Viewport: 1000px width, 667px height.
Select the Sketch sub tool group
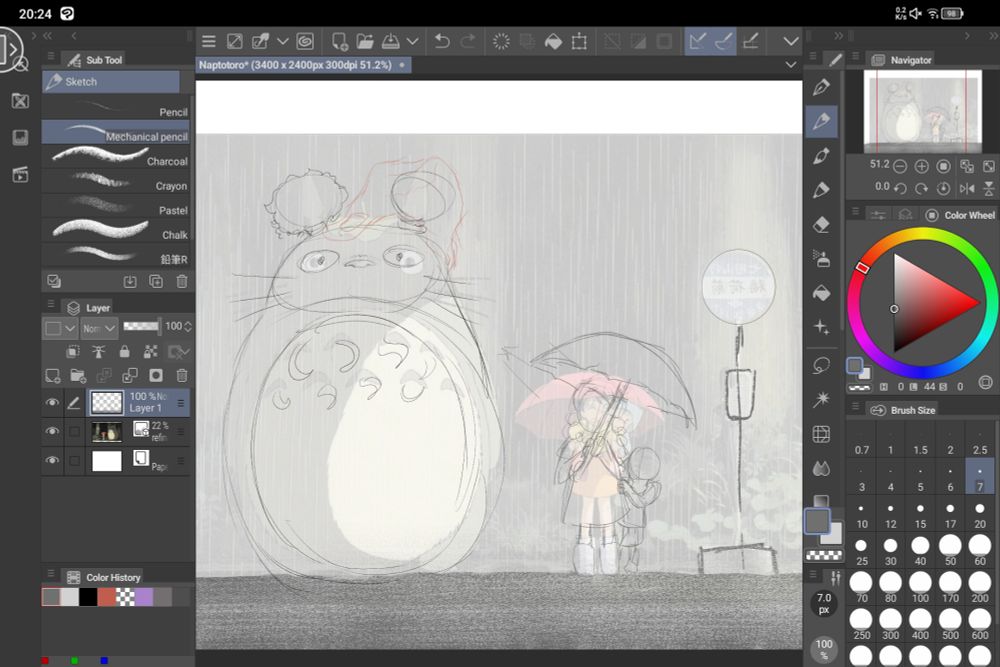pos(111,82)
